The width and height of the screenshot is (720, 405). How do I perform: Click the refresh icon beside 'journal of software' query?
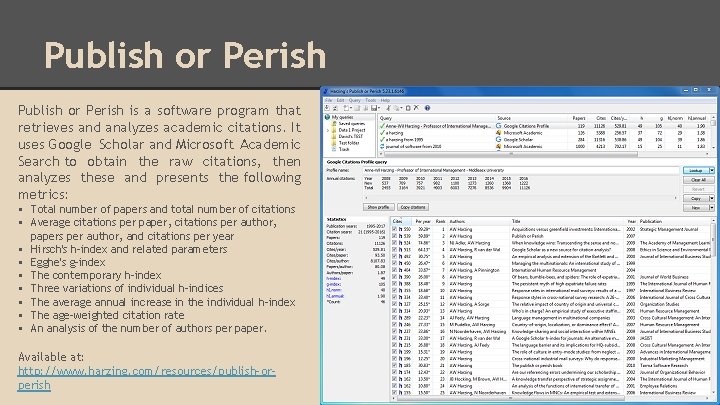[382, 146]
